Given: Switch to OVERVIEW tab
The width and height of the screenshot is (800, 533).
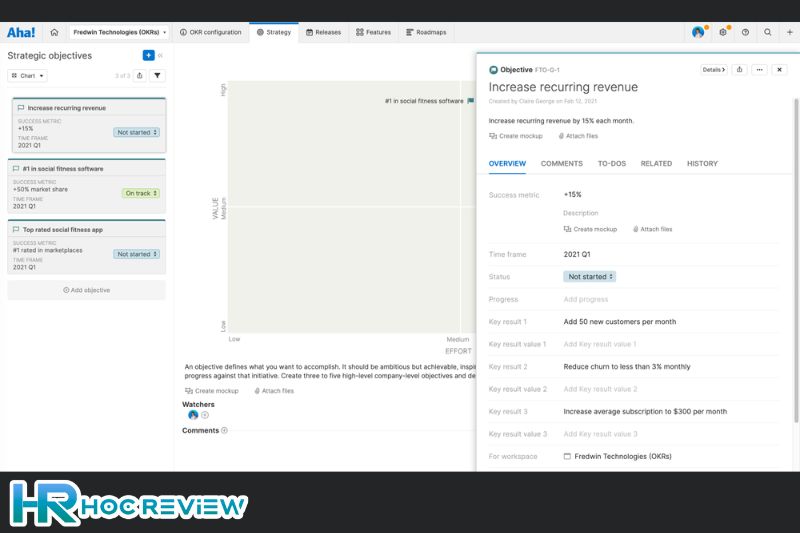Looking at the screenshot, I should tap(507, 164).
